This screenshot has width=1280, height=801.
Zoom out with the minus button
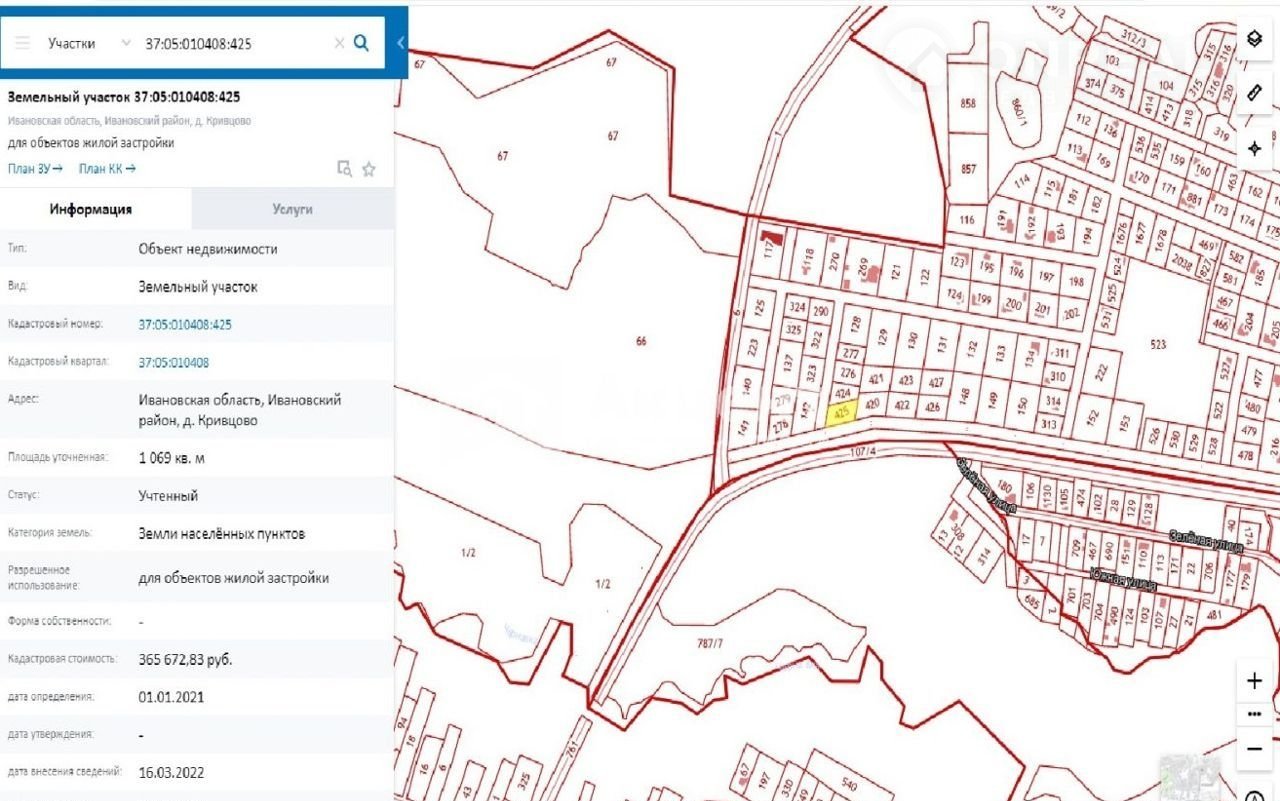pos(1254,748)
